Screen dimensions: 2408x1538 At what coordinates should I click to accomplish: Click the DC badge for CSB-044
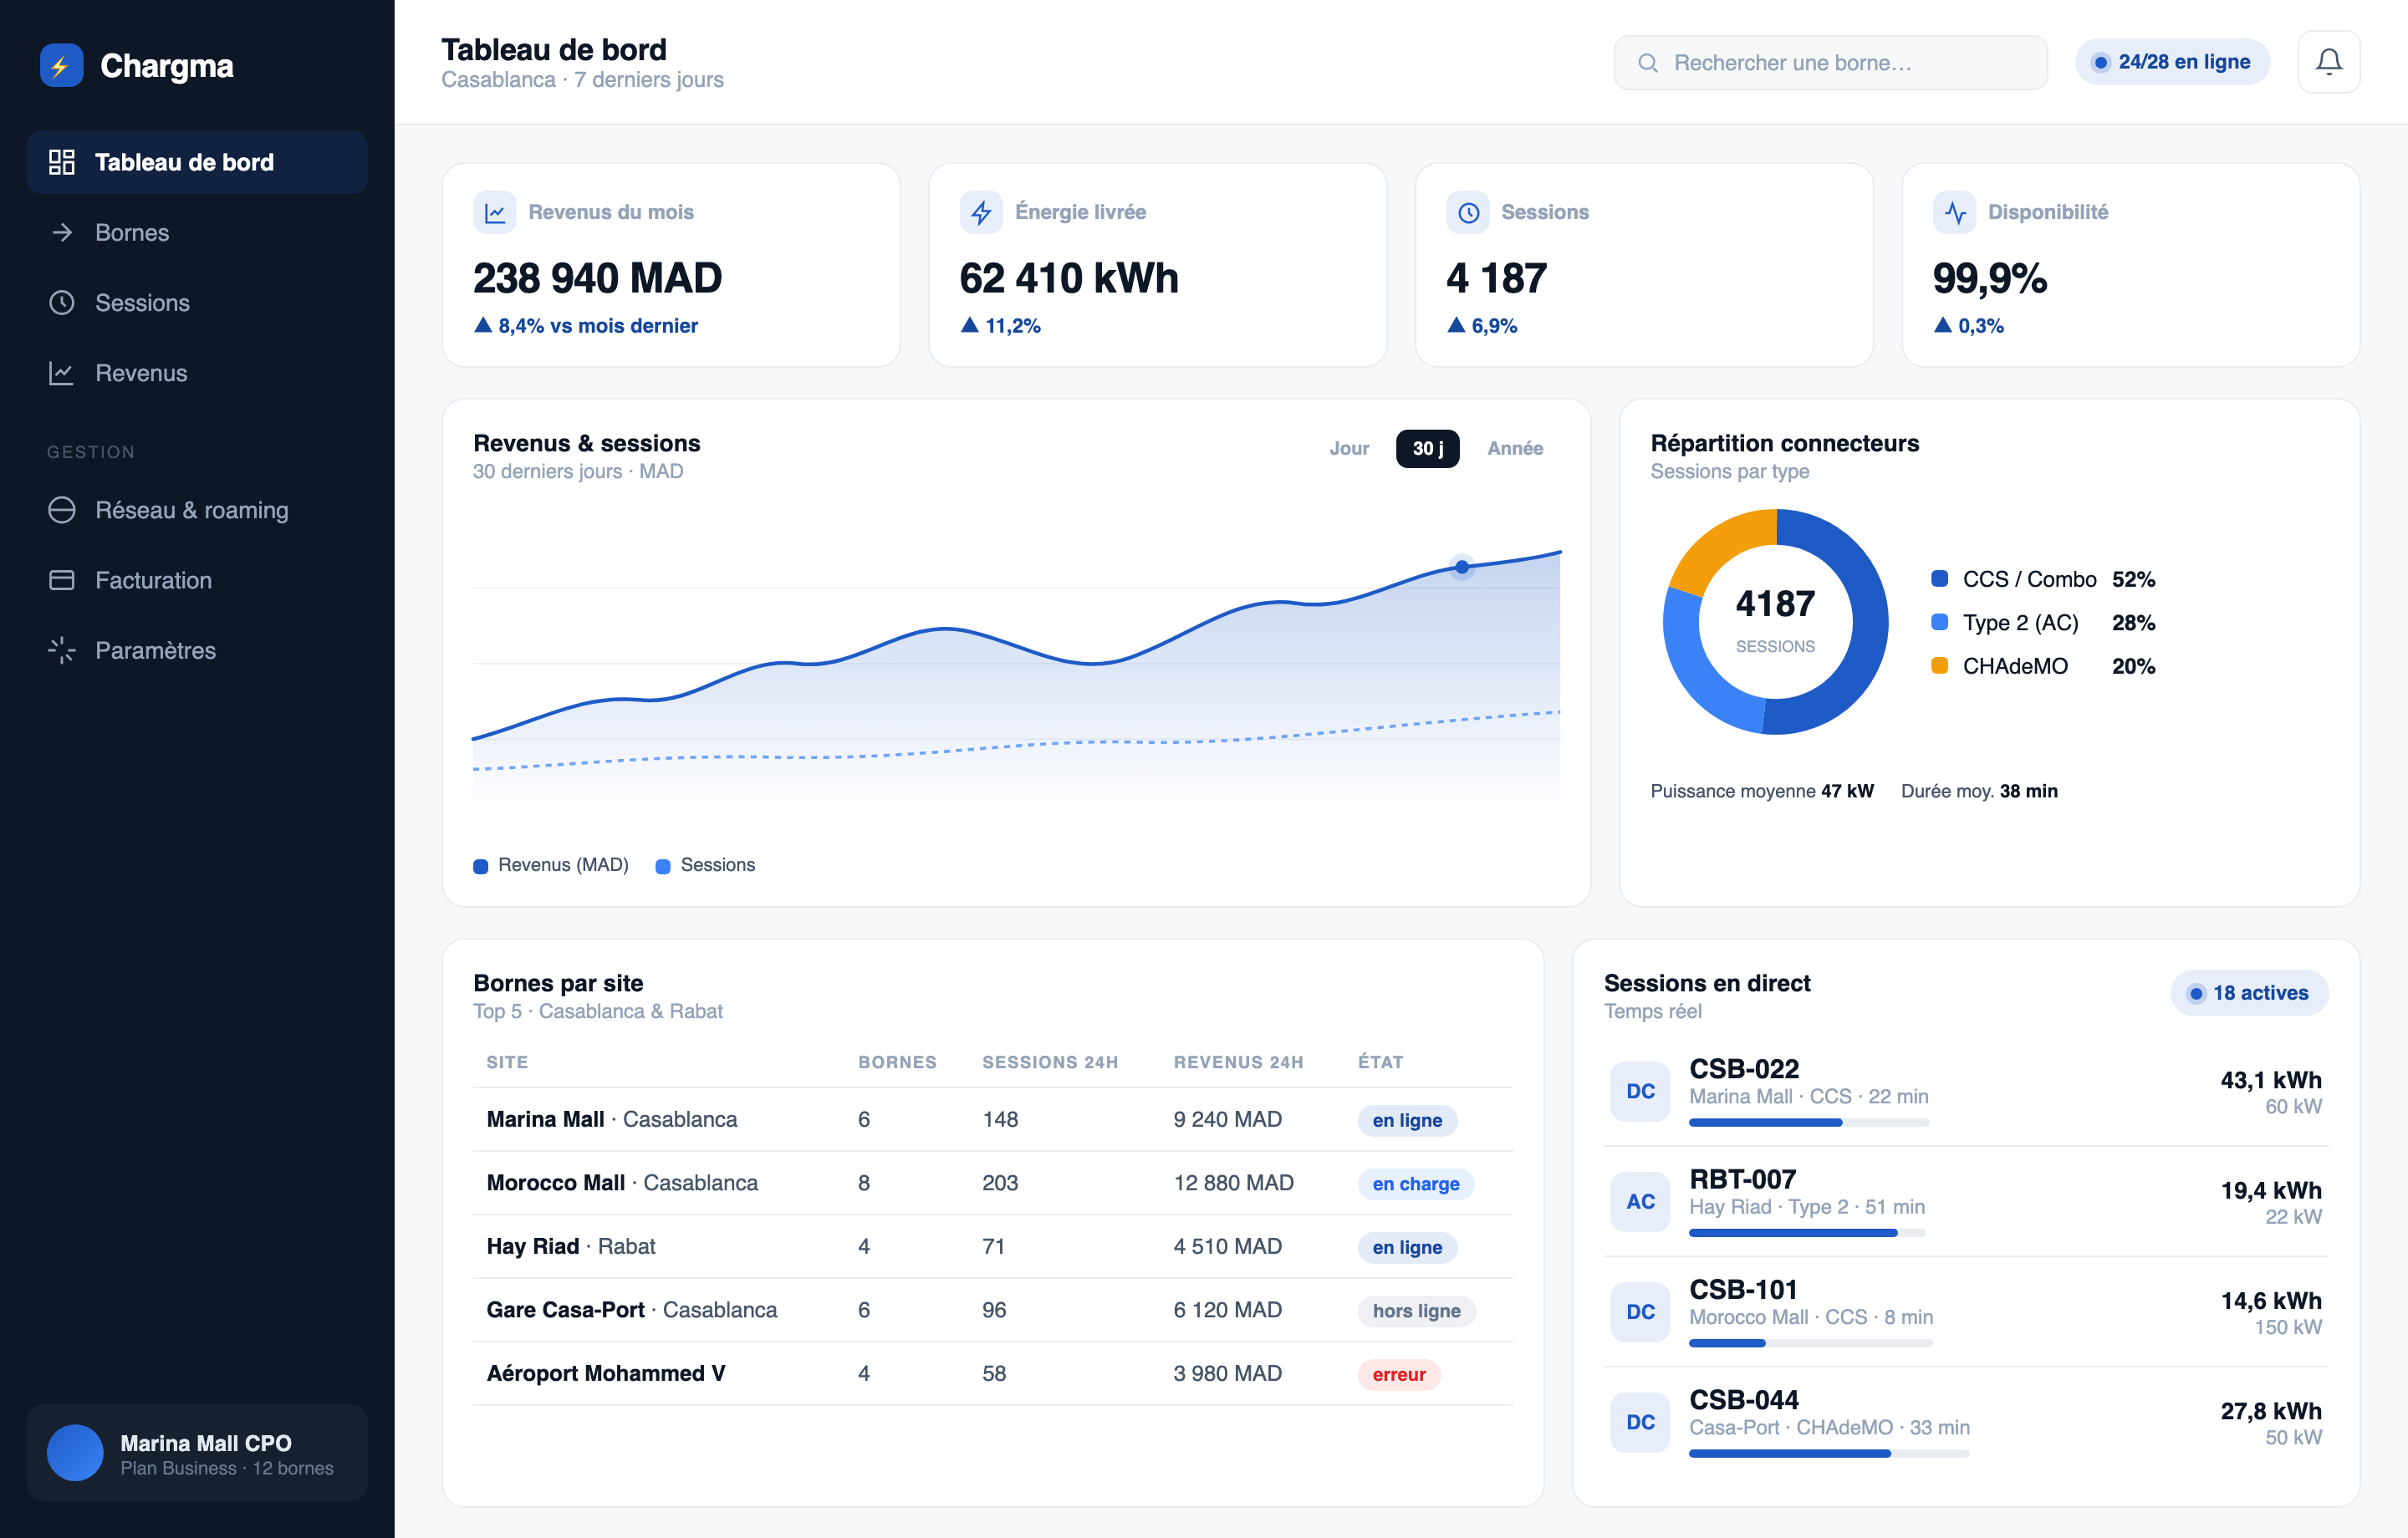point(1640,1422)
